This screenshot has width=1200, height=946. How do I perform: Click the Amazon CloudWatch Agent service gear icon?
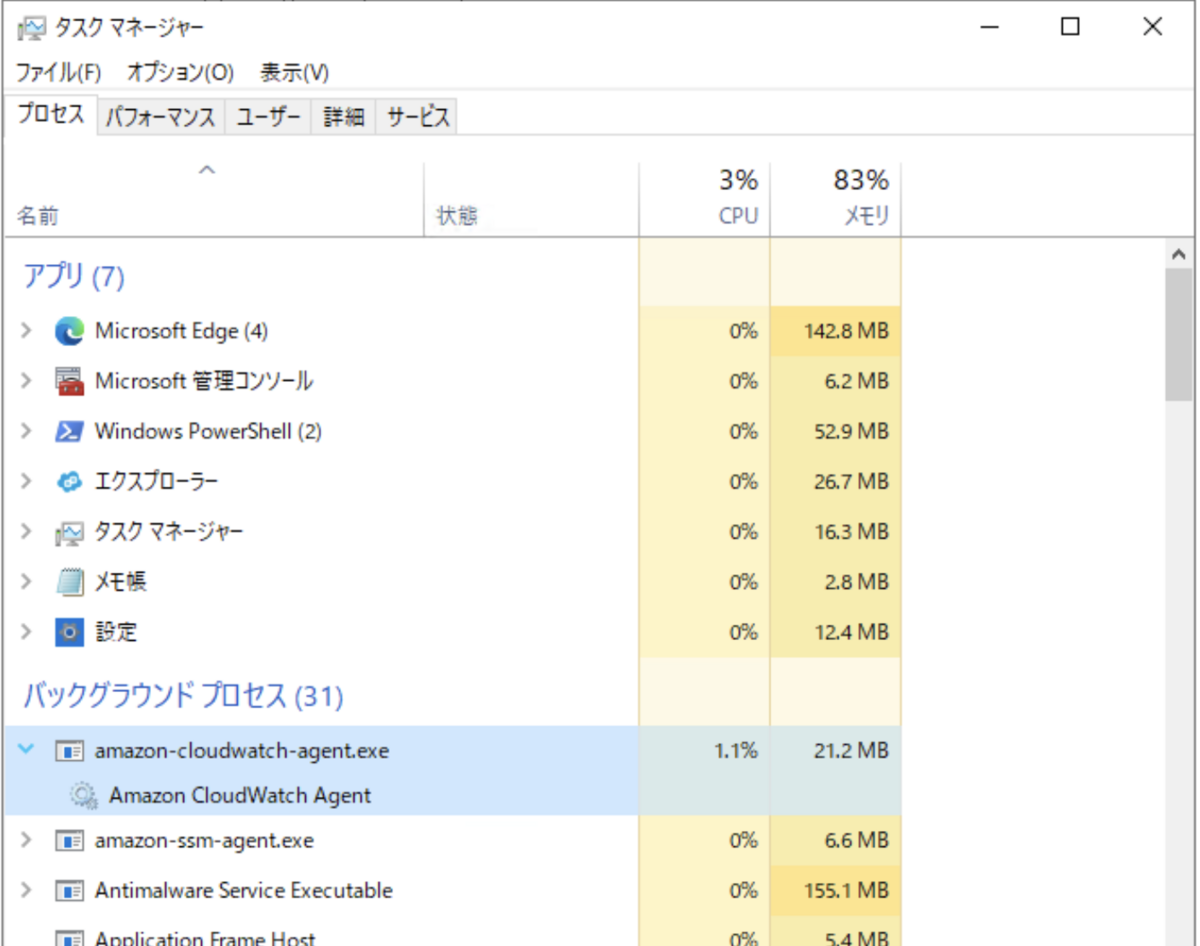coord(83,796)
